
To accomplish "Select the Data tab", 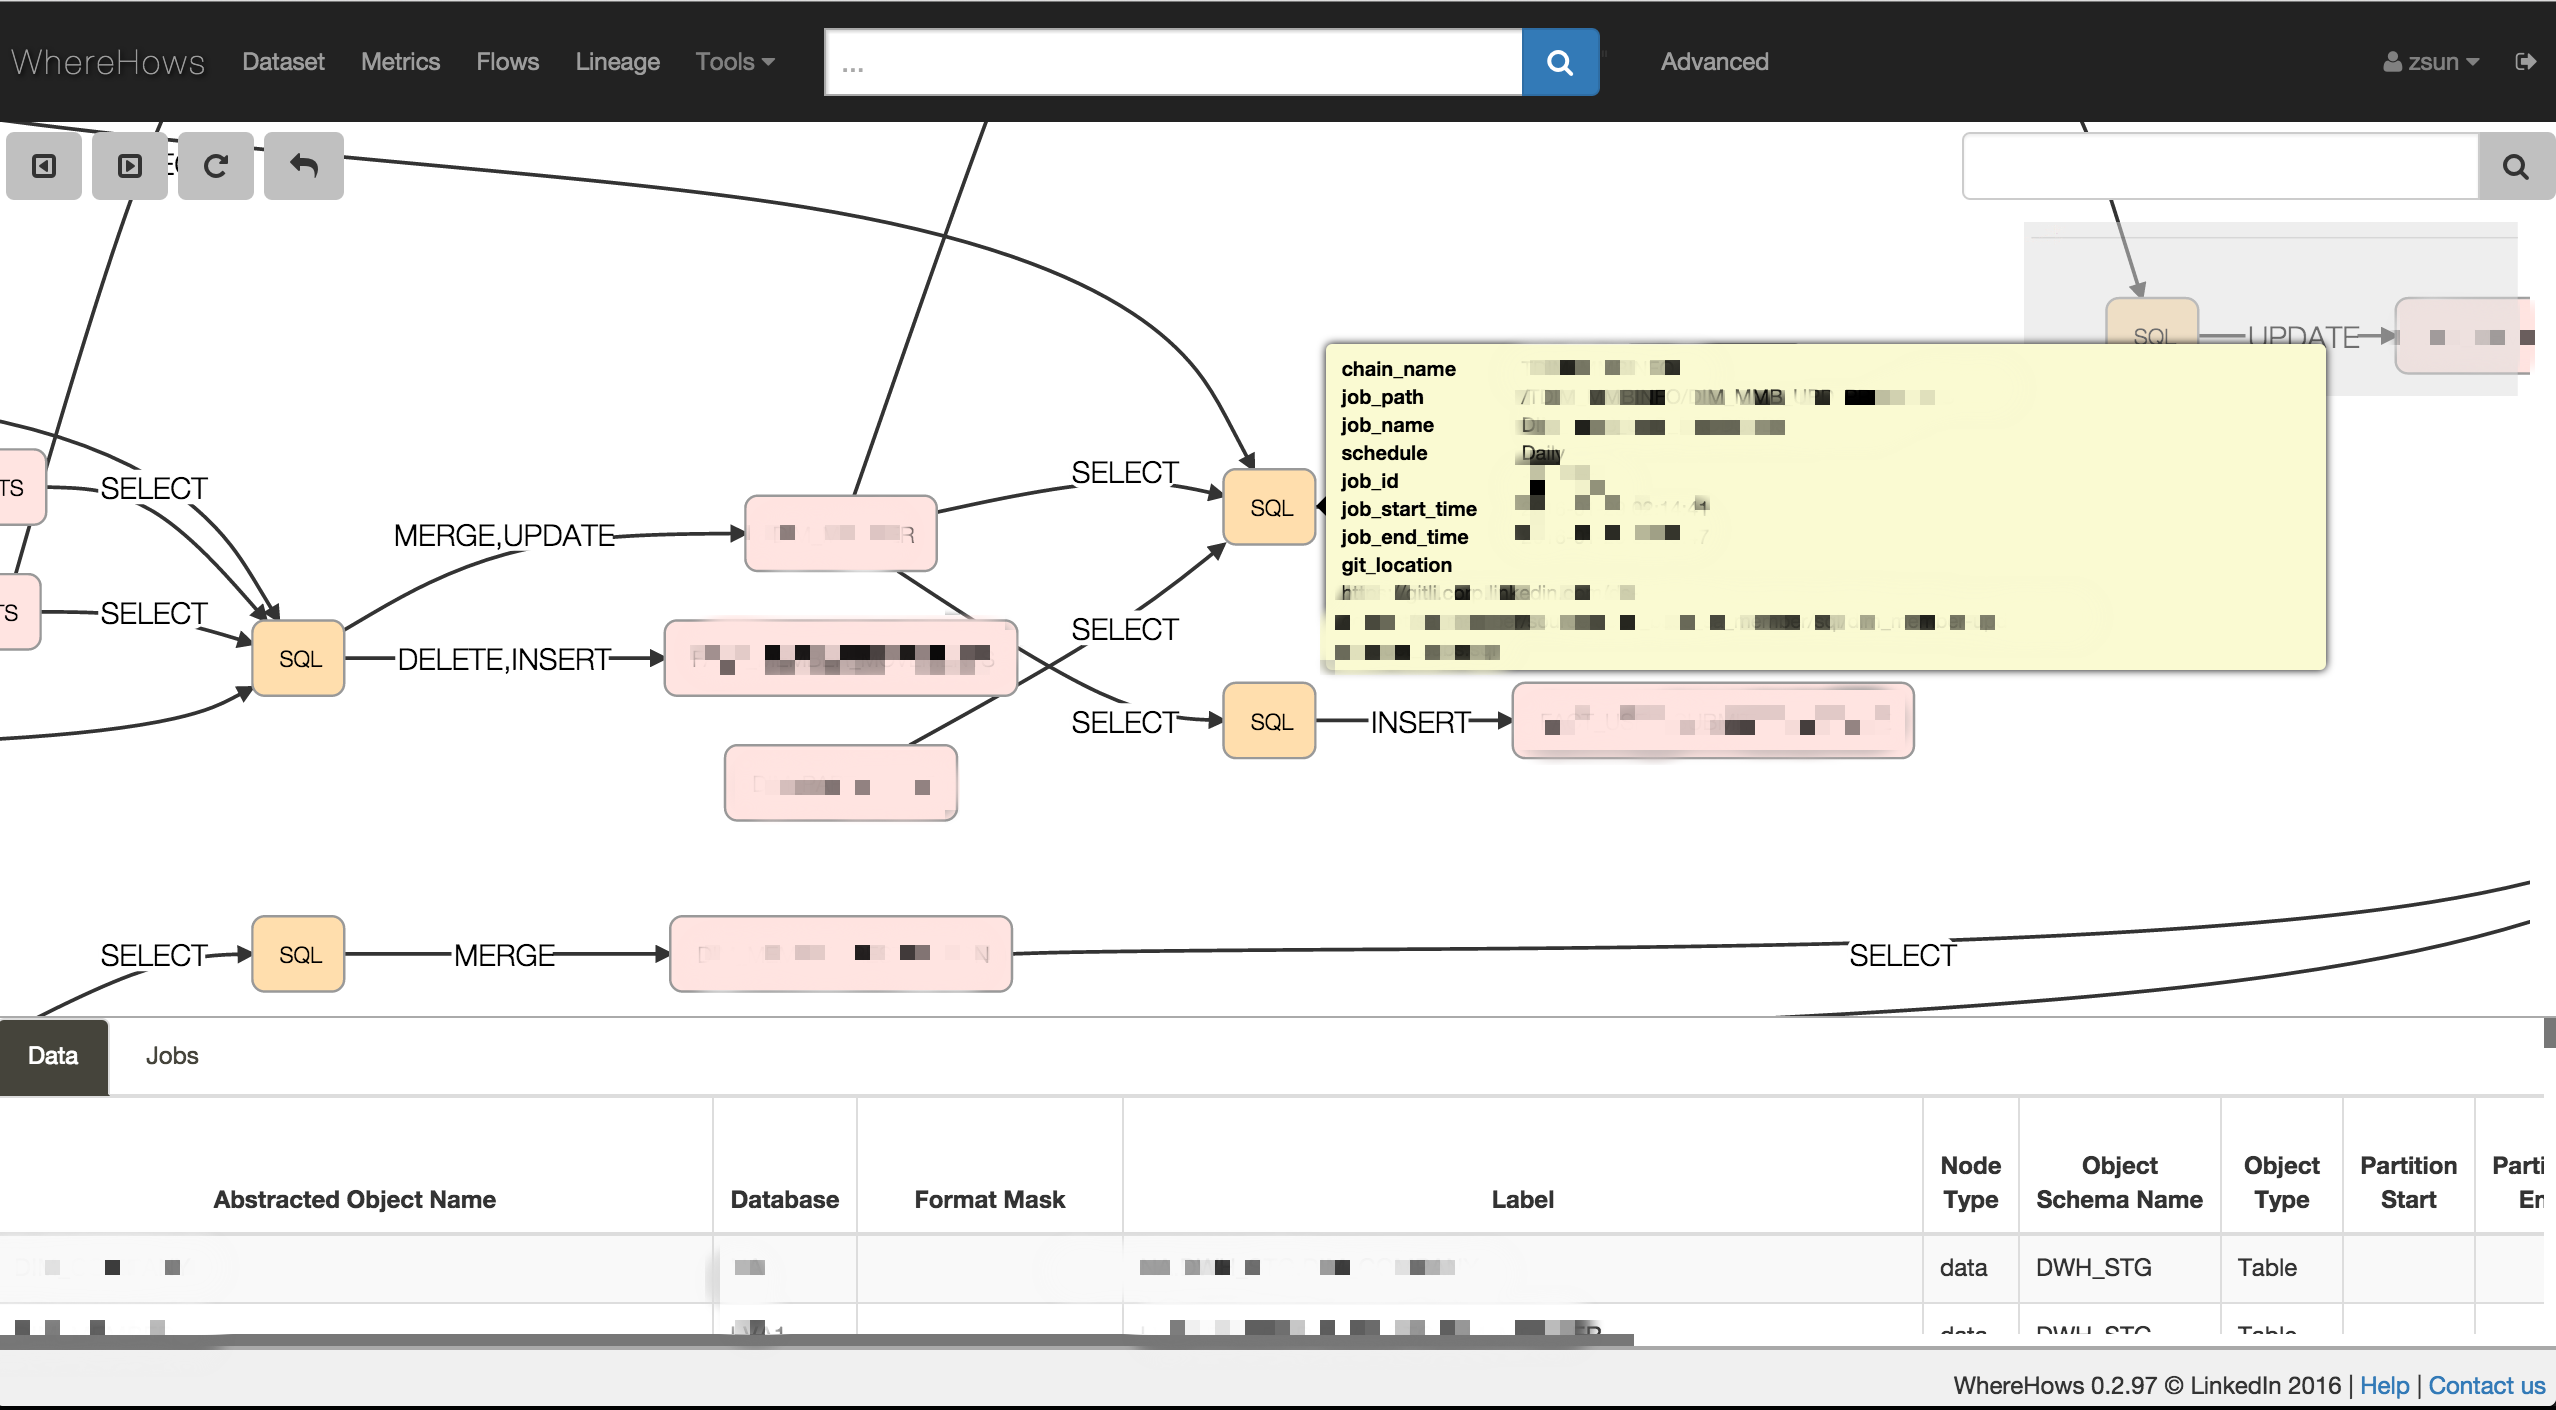I will tap(53, 1056).
